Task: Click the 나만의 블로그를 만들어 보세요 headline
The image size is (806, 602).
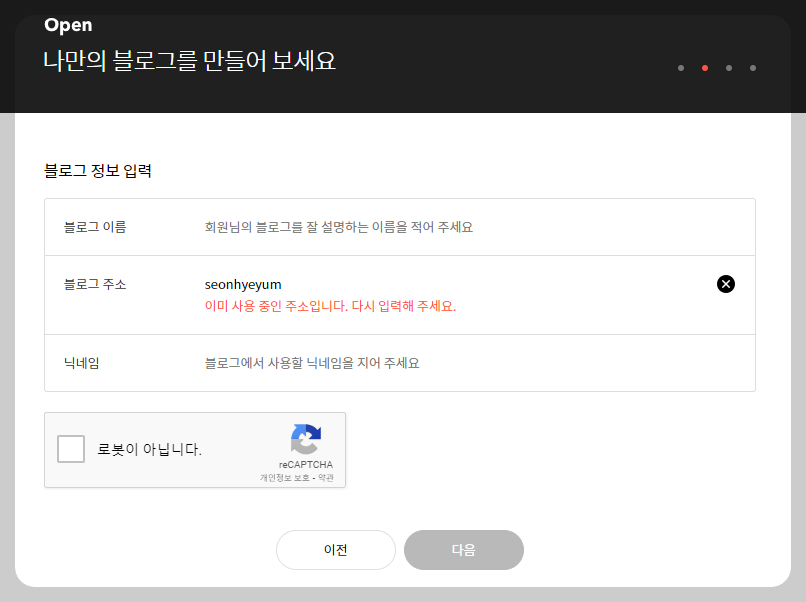Action: [x=189, y=61]
